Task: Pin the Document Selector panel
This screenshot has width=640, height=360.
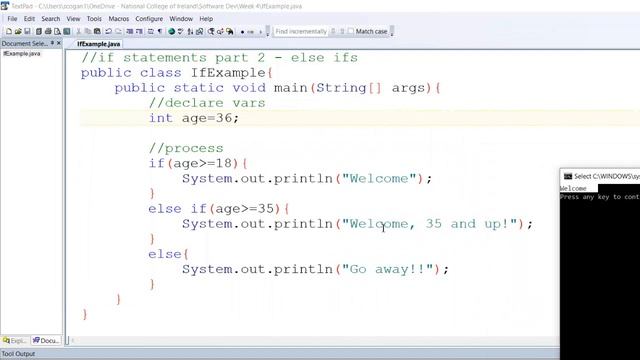Action: 52,43
